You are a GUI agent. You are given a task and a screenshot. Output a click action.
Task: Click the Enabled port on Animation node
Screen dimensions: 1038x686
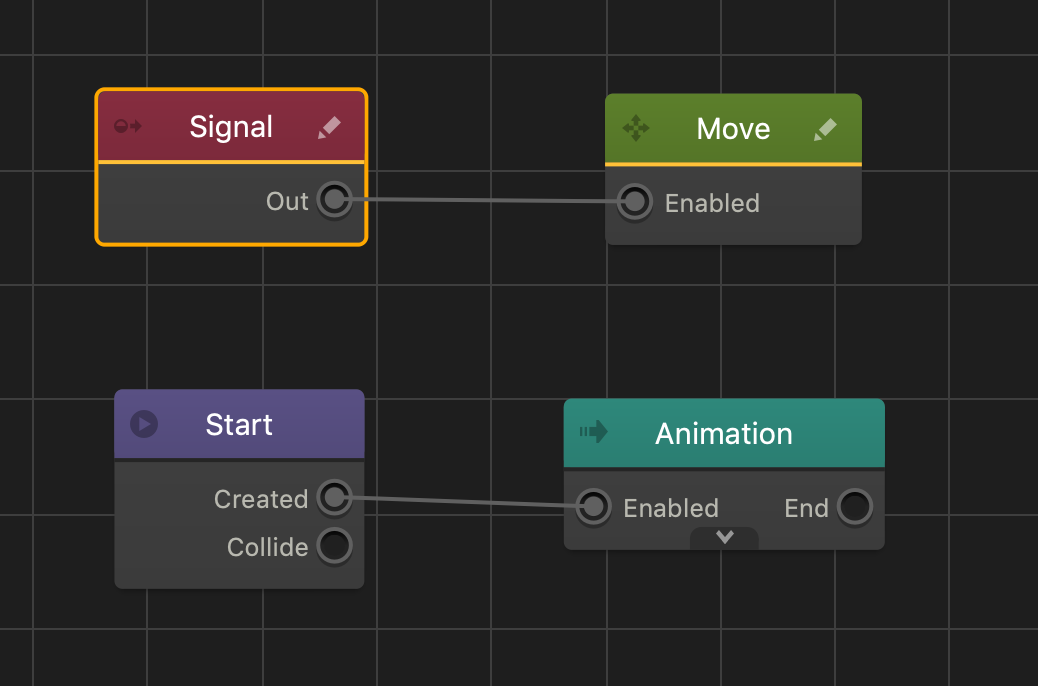click(593, 507)
